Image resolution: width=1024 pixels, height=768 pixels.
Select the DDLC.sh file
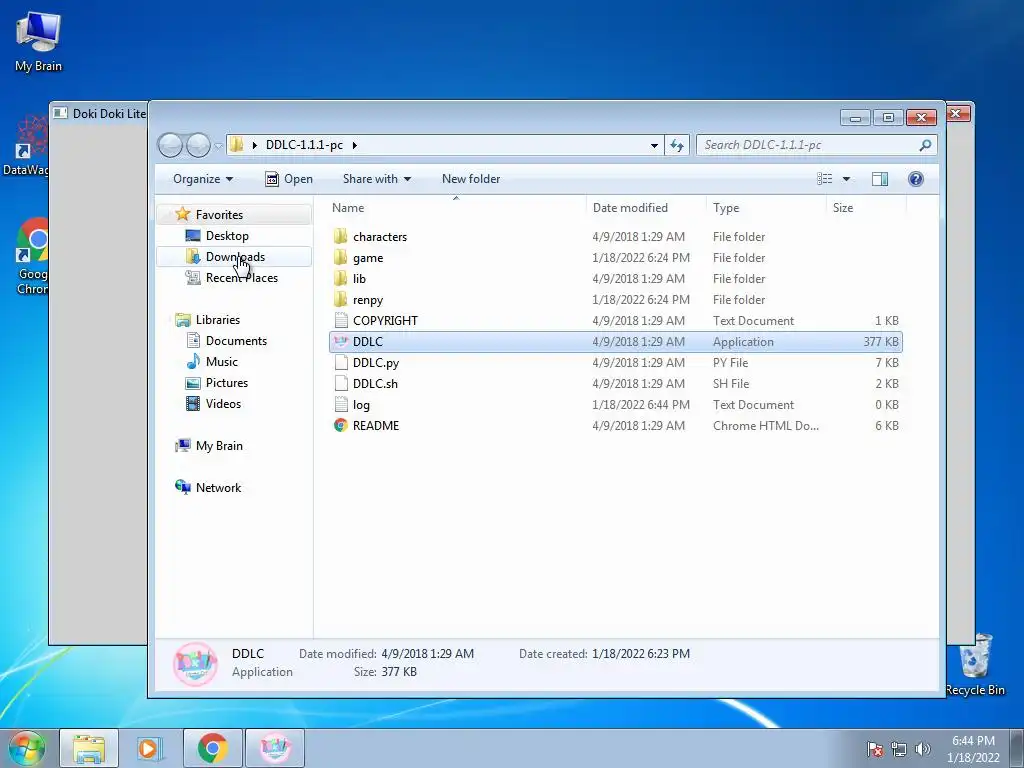coord(375,383)
